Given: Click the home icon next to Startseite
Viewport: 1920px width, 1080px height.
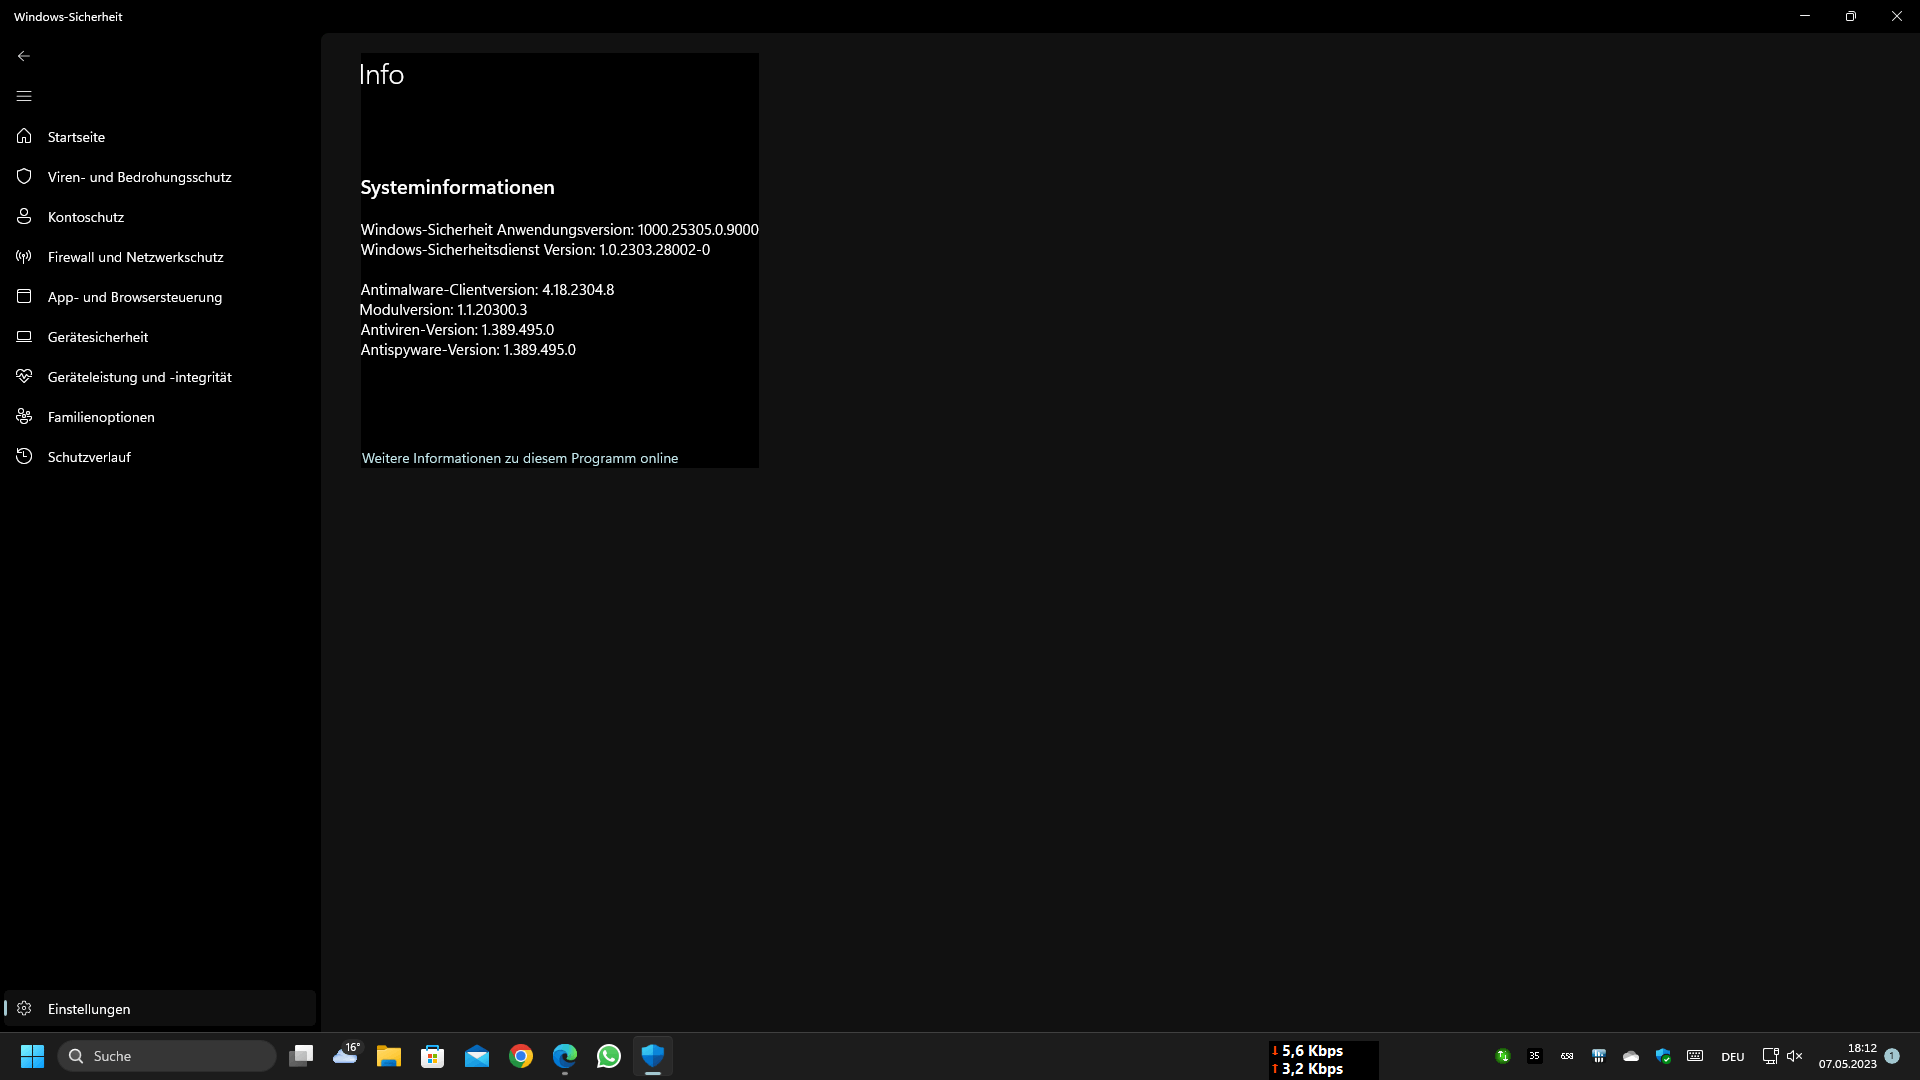Looking at the screenshot, I should coord(24,136).
